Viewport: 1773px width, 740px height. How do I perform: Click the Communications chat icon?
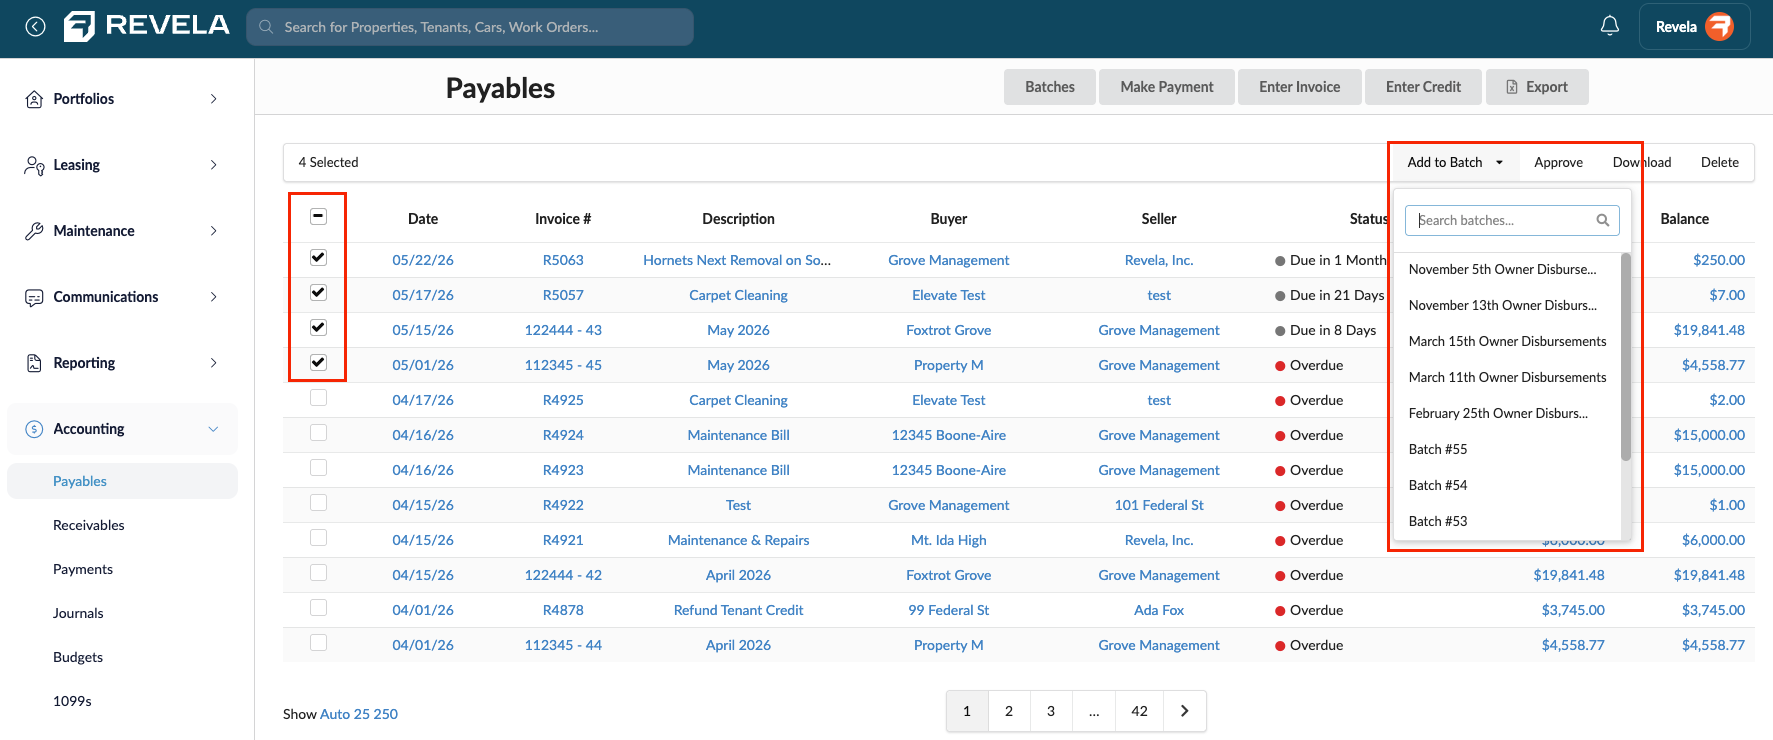pyautogui.click(x=34, y=297)
